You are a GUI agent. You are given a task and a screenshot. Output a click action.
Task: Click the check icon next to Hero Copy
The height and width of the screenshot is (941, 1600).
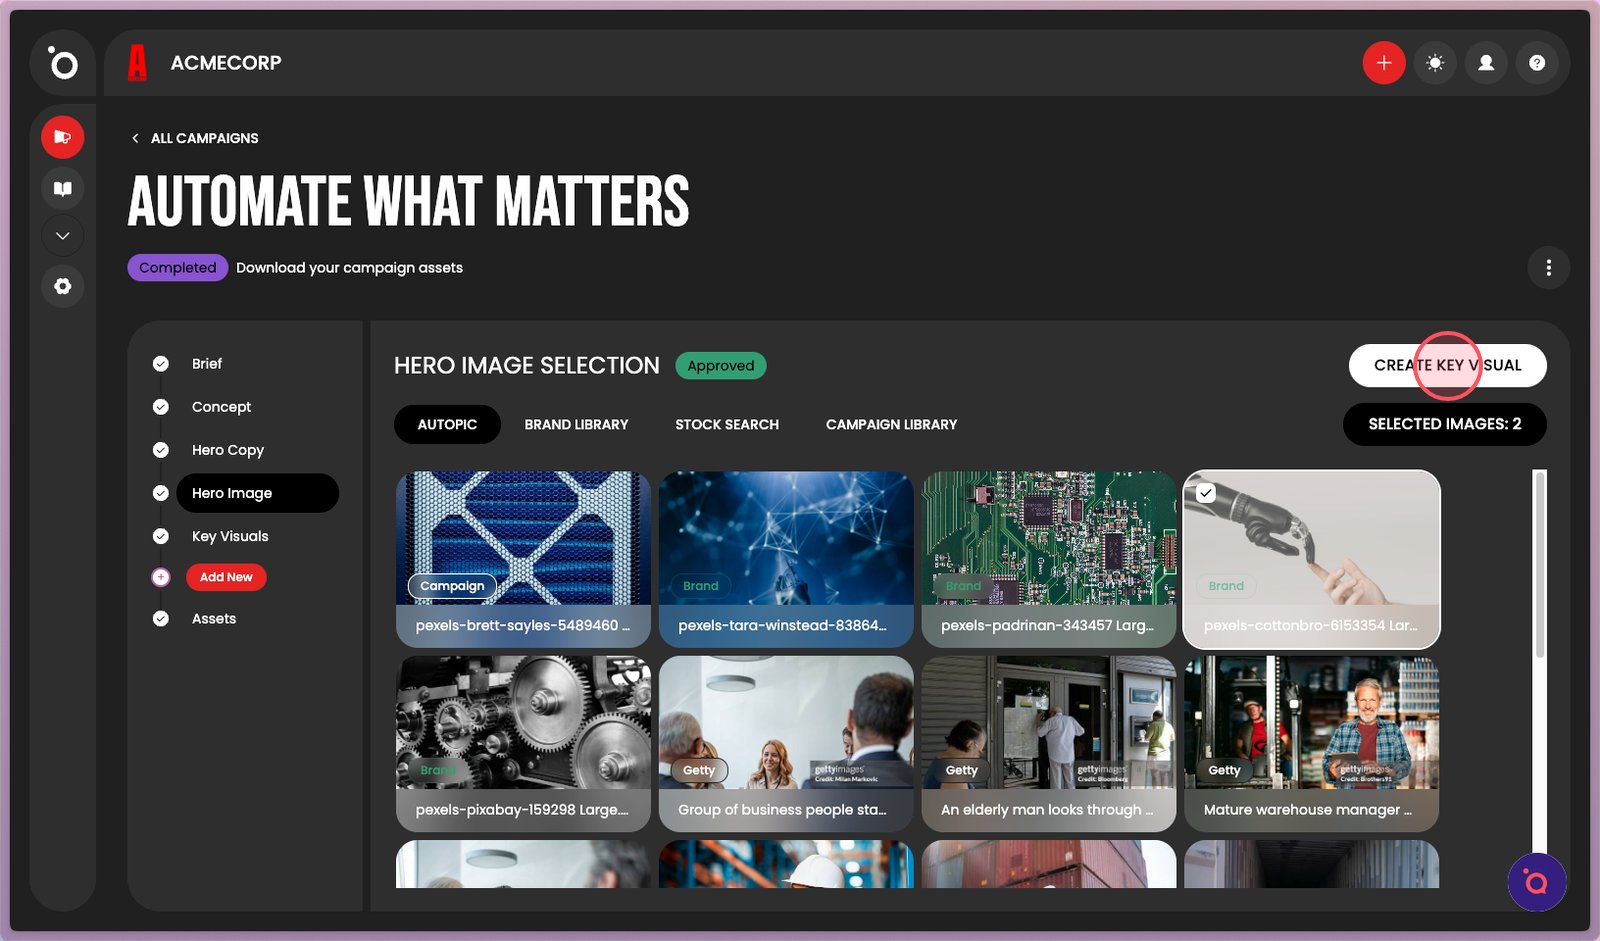(161, 450)
